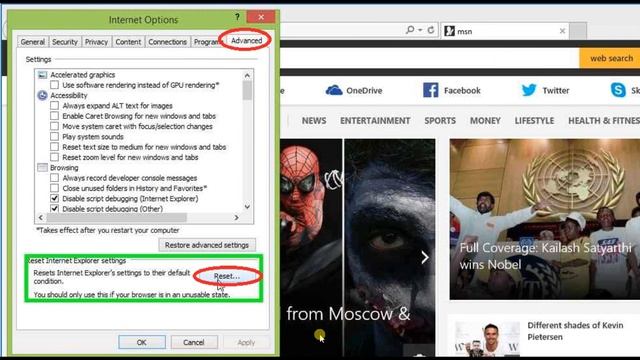
Task: Enable Caret Browsing for new windows and tabs
Action: [x=54, y=116]
